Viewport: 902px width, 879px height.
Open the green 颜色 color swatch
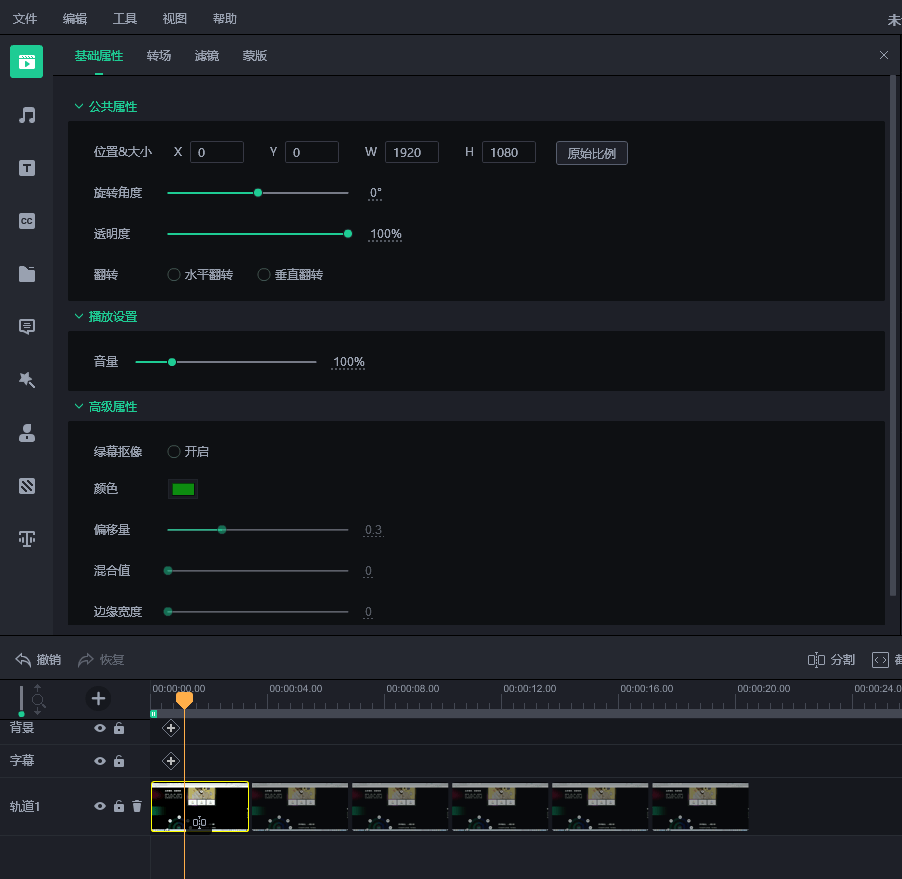tap(182, 489)
